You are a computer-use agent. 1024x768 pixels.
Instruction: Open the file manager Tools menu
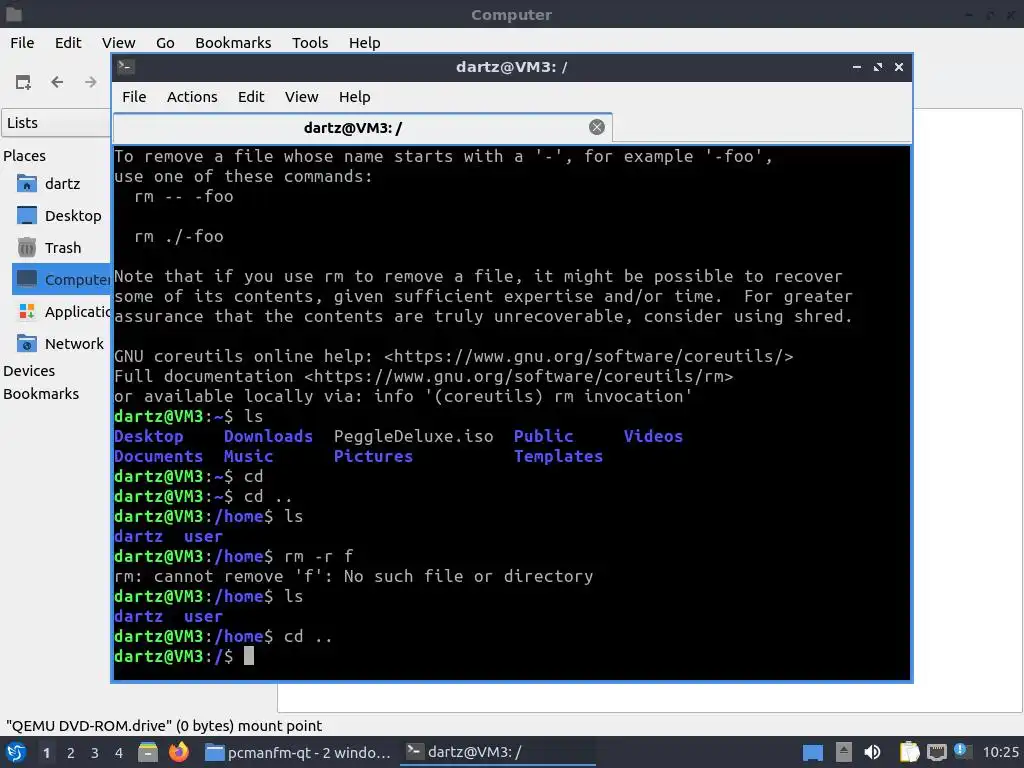pyautogui.click(x=310, y=42)
